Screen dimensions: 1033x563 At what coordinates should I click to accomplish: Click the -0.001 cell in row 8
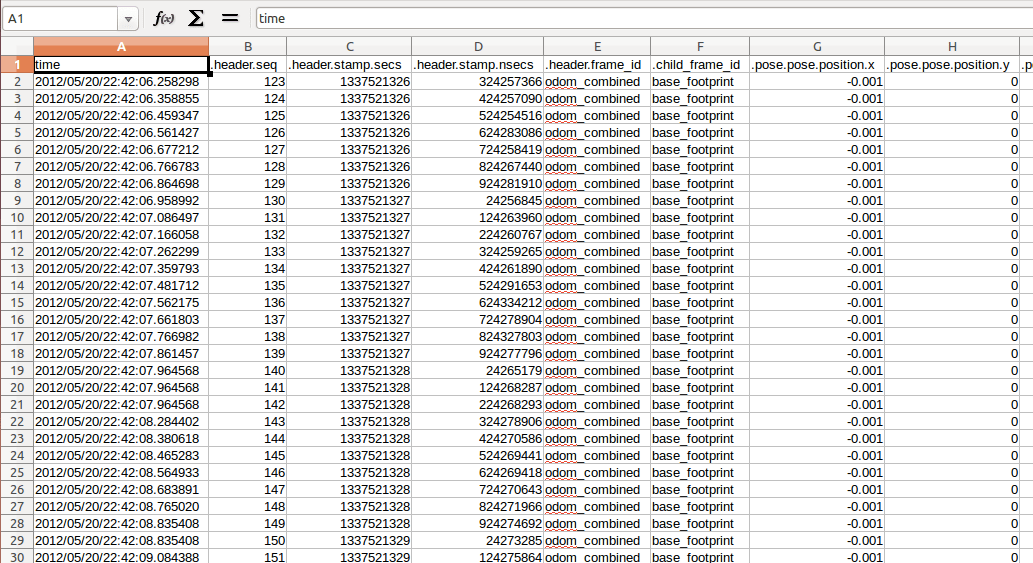pos(817,183)
